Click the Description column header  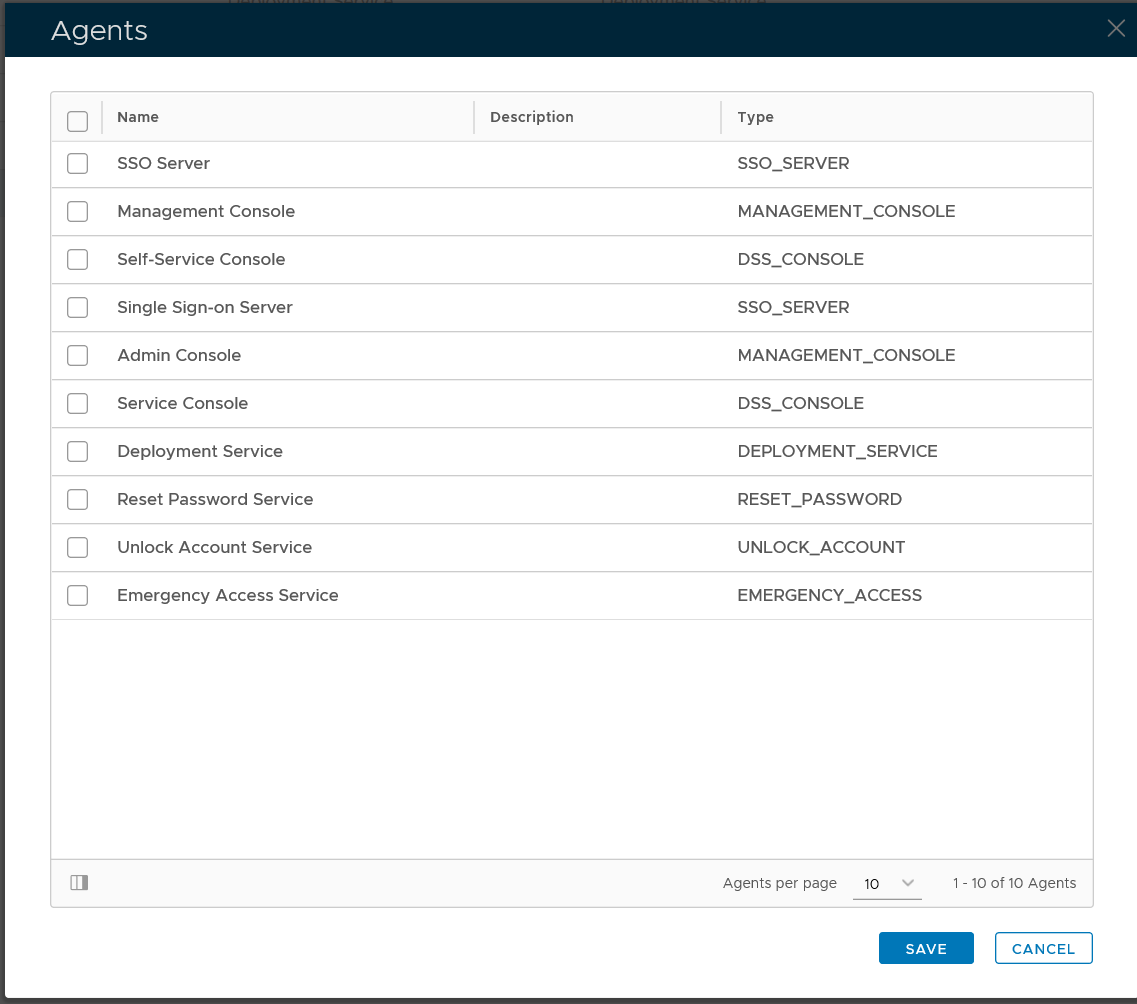coord(532,117)
